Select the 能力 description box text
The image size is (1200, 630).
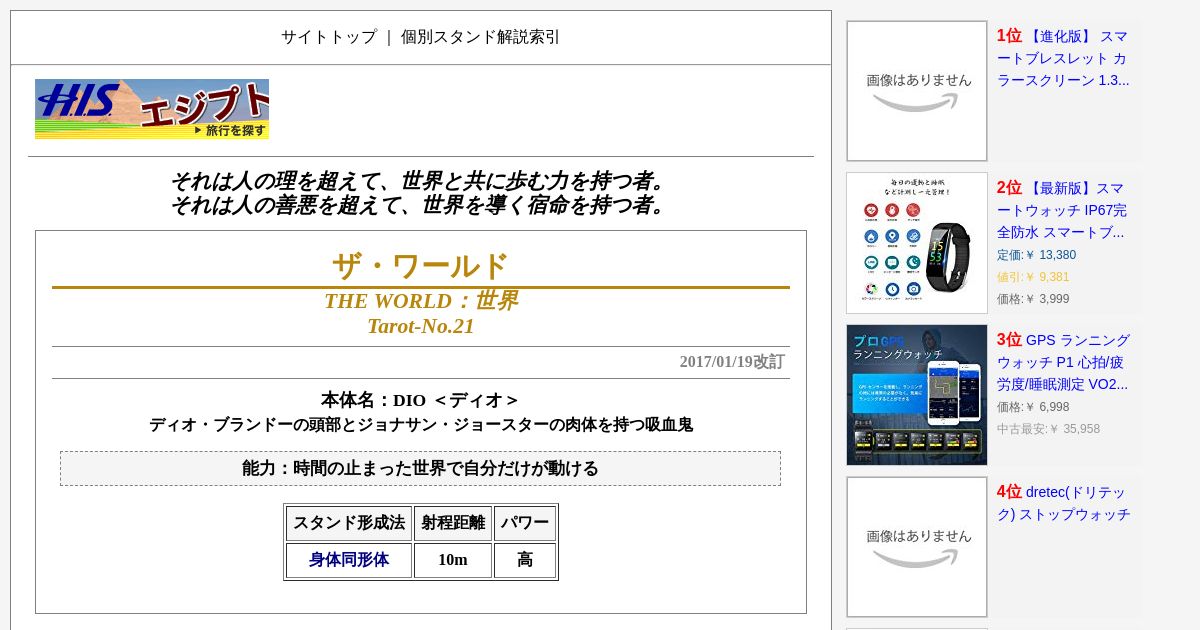(x=420, y=468)
